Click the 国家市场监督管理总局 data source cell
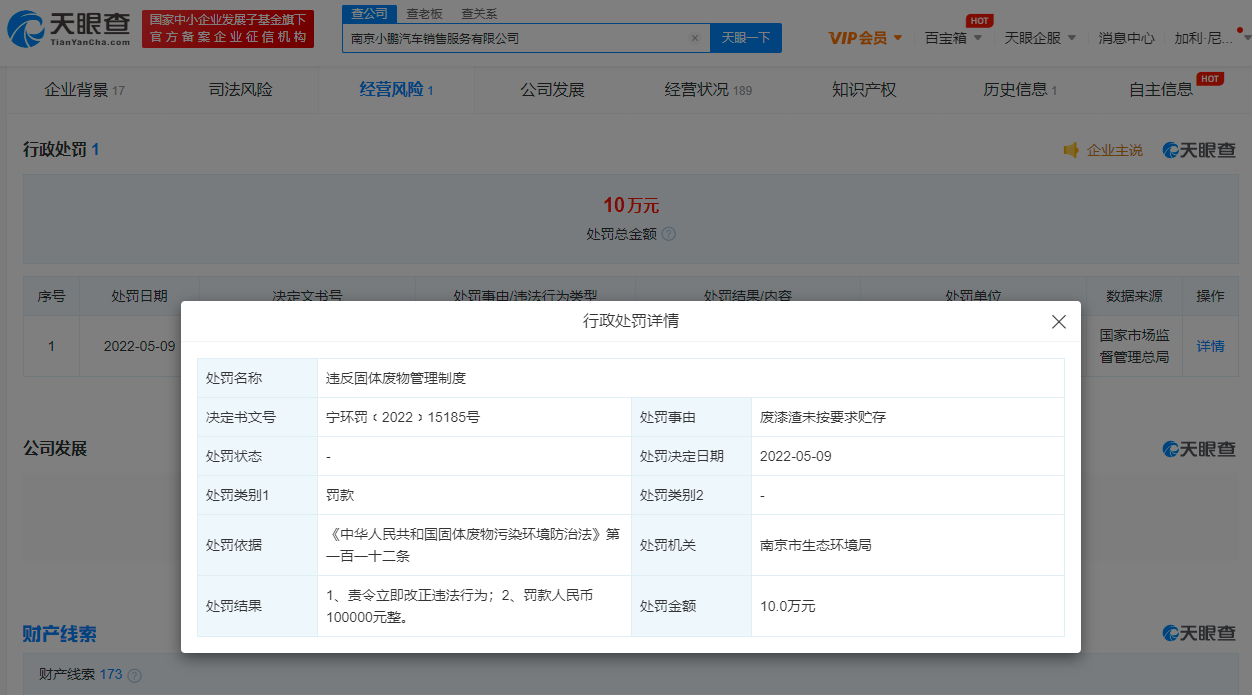The width and height of the screenshot is (1252, 695). coord(1134,346)
